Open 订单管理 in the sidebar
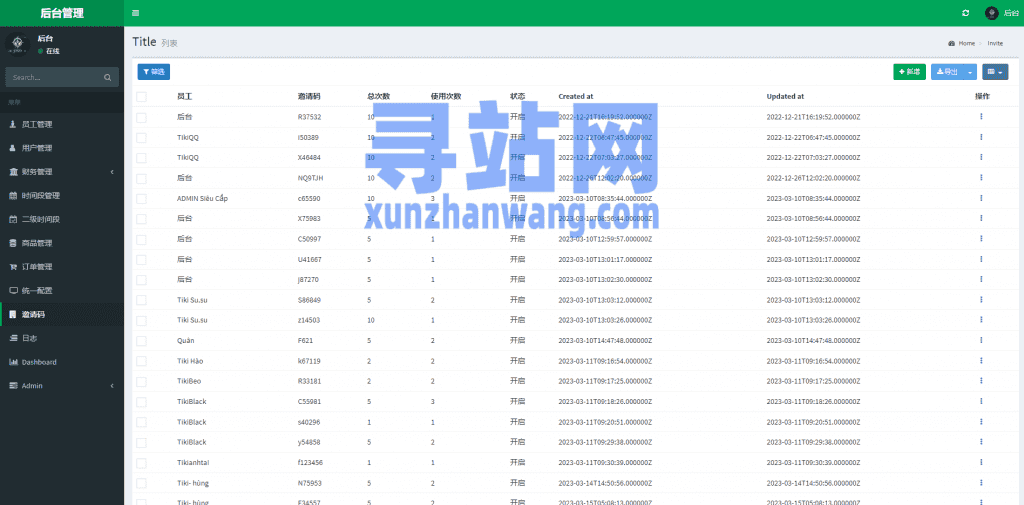This screenshot has height=505, width=1024. click(62, 267)
